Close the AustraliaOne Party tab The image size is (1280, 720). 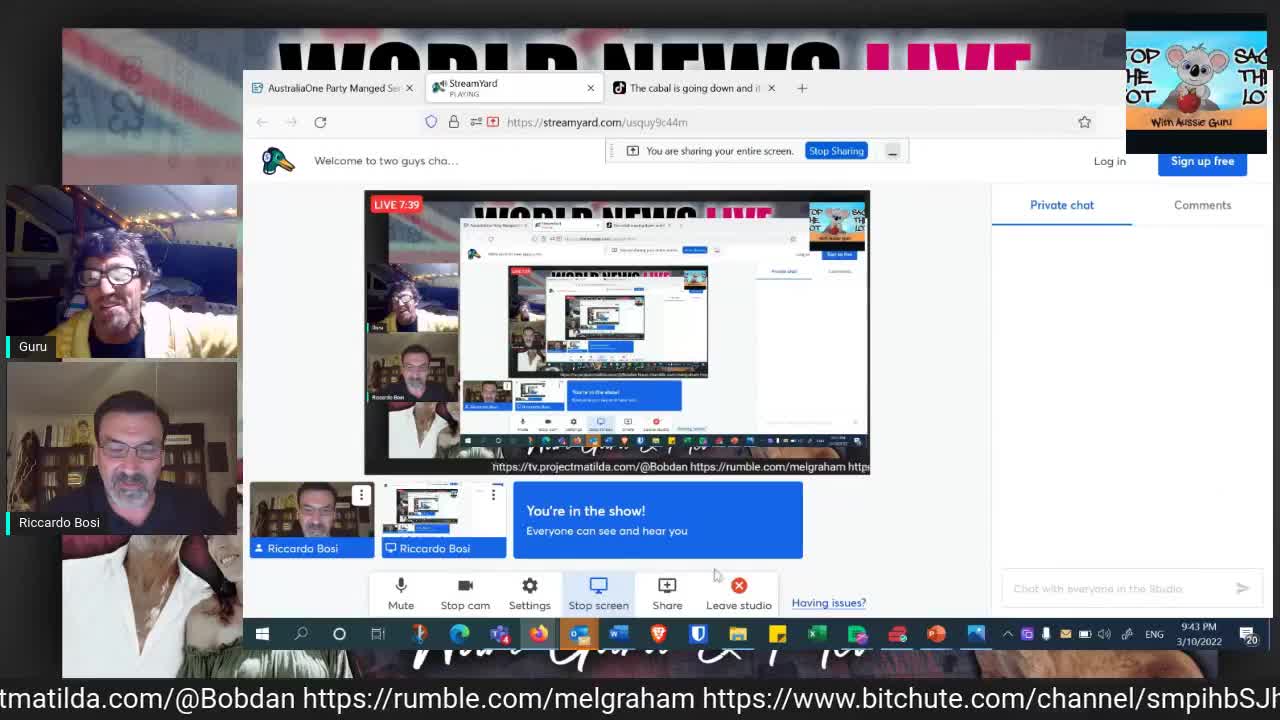[409, 88]
